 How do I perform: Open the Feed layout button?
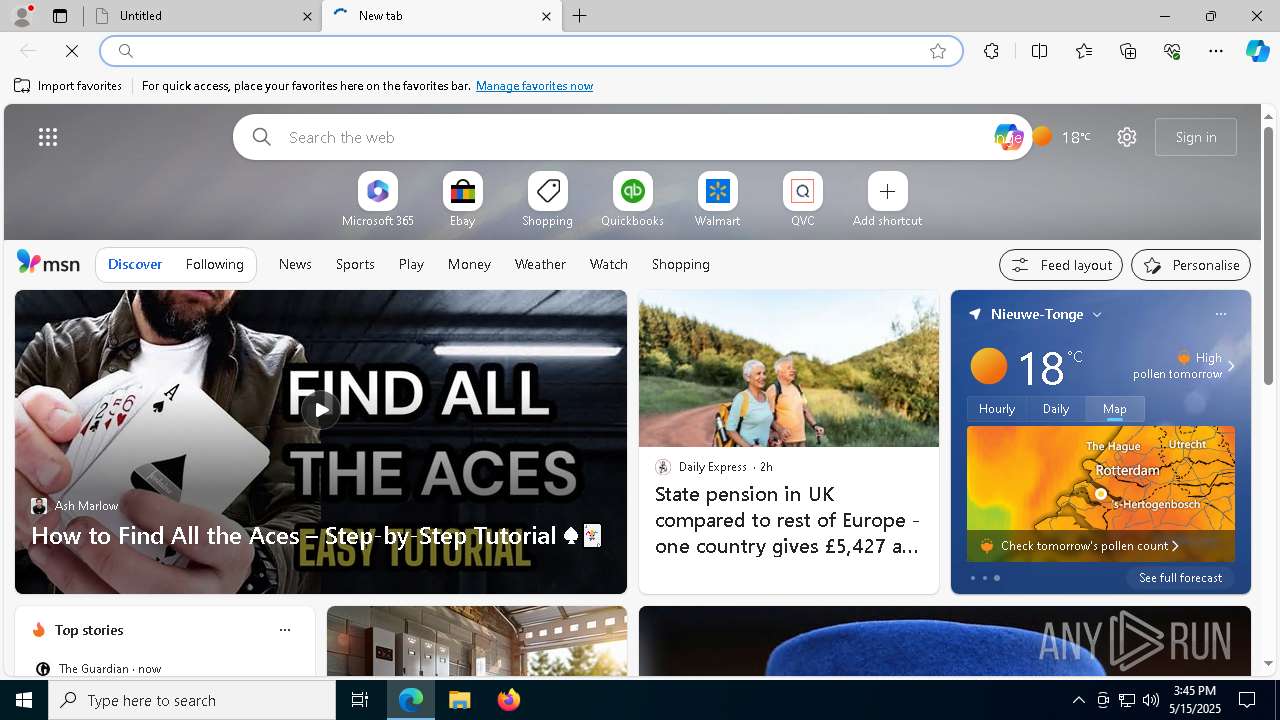pyautogui.click(x=1061, y=265)
